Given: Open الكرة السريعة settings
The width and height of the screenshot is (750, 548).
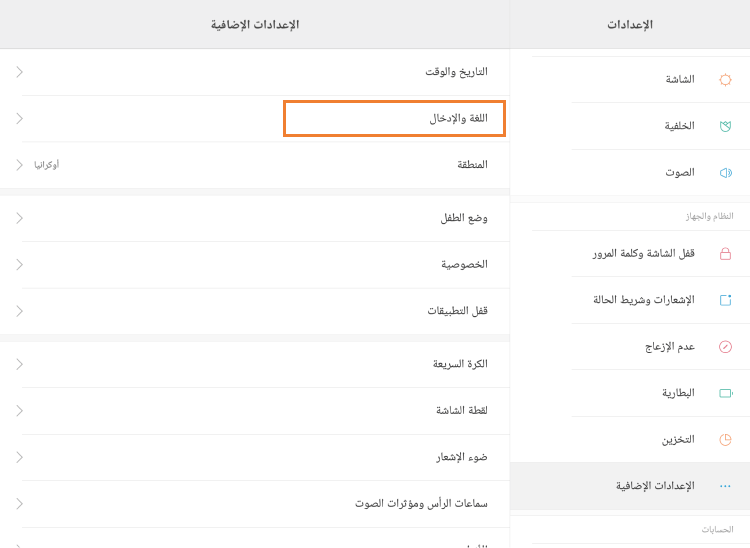Looking at the screenshot, I should point(255,364).
